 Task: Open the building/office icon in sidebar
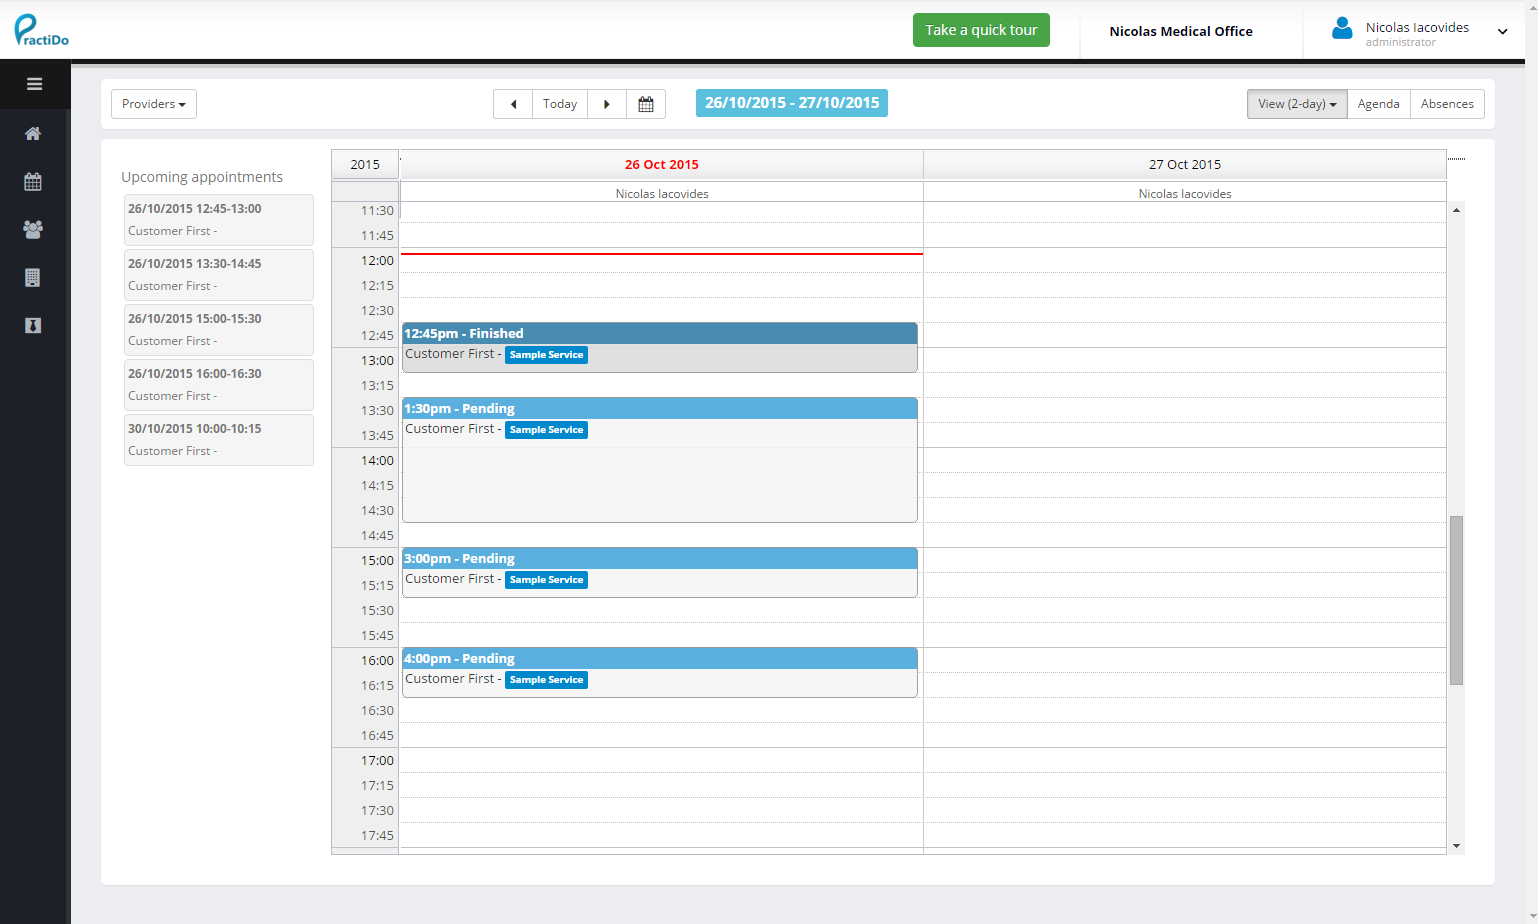(x=33, y=277)
